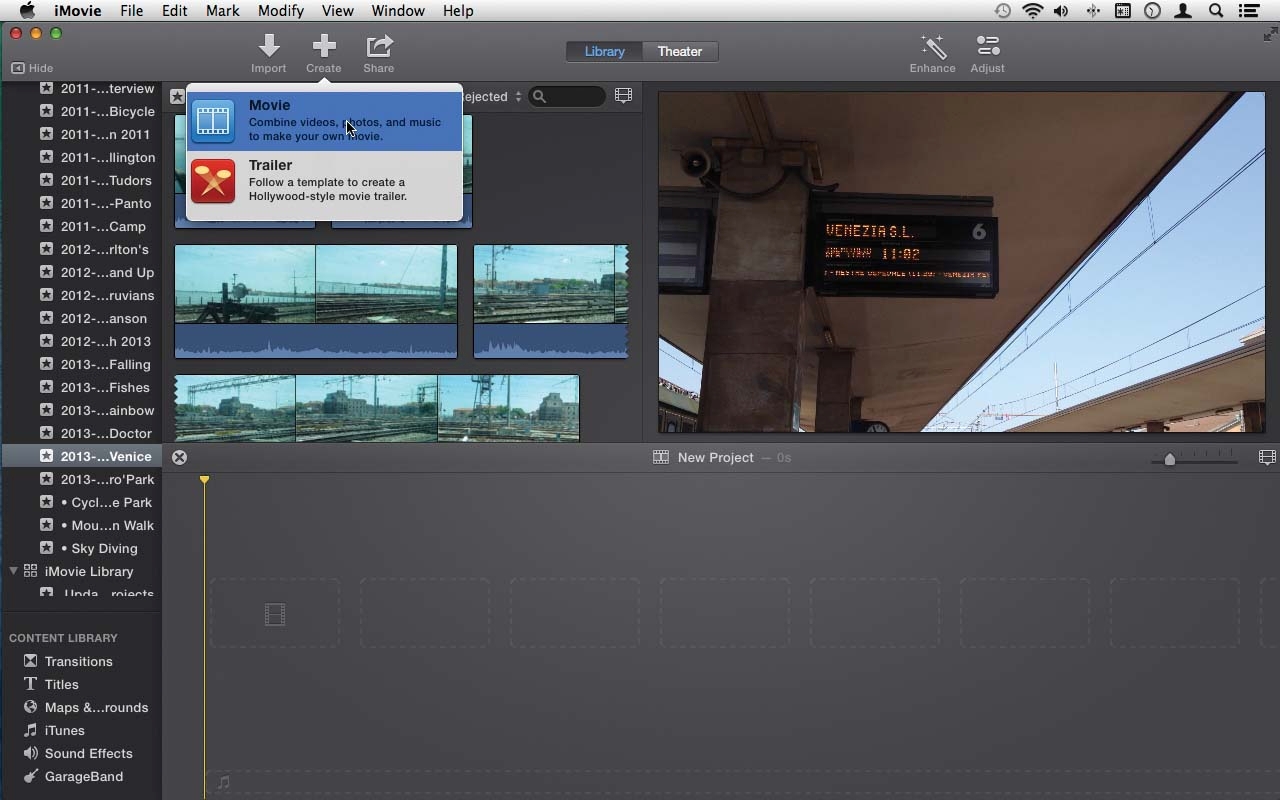Apply Enhance with the magic wand icon
Viewport: 1280px width, 800px height.
click(932, 46)
